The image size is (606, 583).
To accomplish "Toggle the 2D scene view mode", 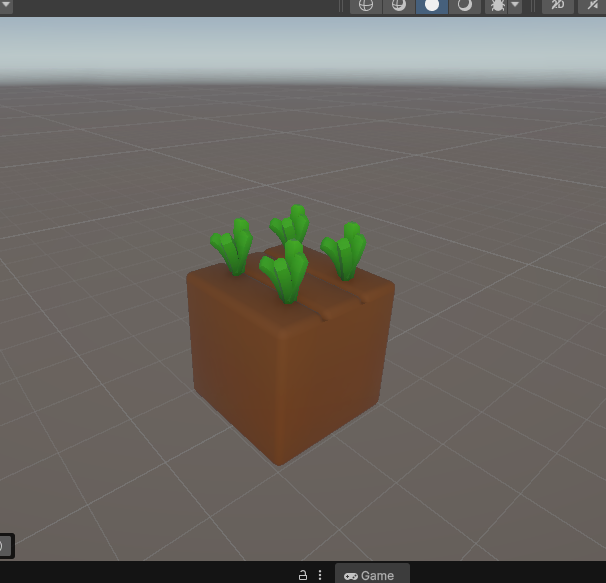I will [558, 5].
